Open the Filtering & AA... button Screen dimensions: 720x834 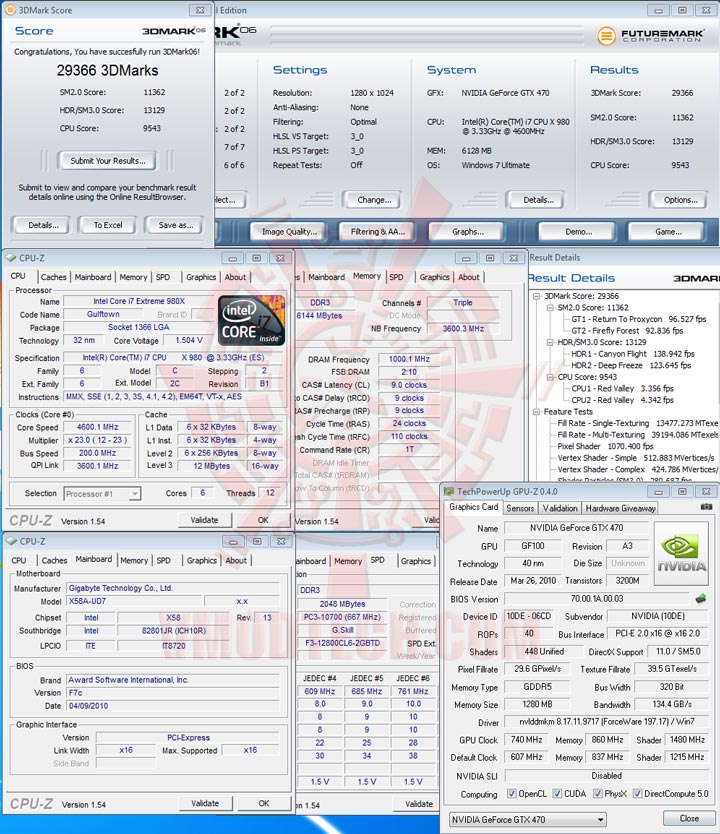[x=378, y=231]
